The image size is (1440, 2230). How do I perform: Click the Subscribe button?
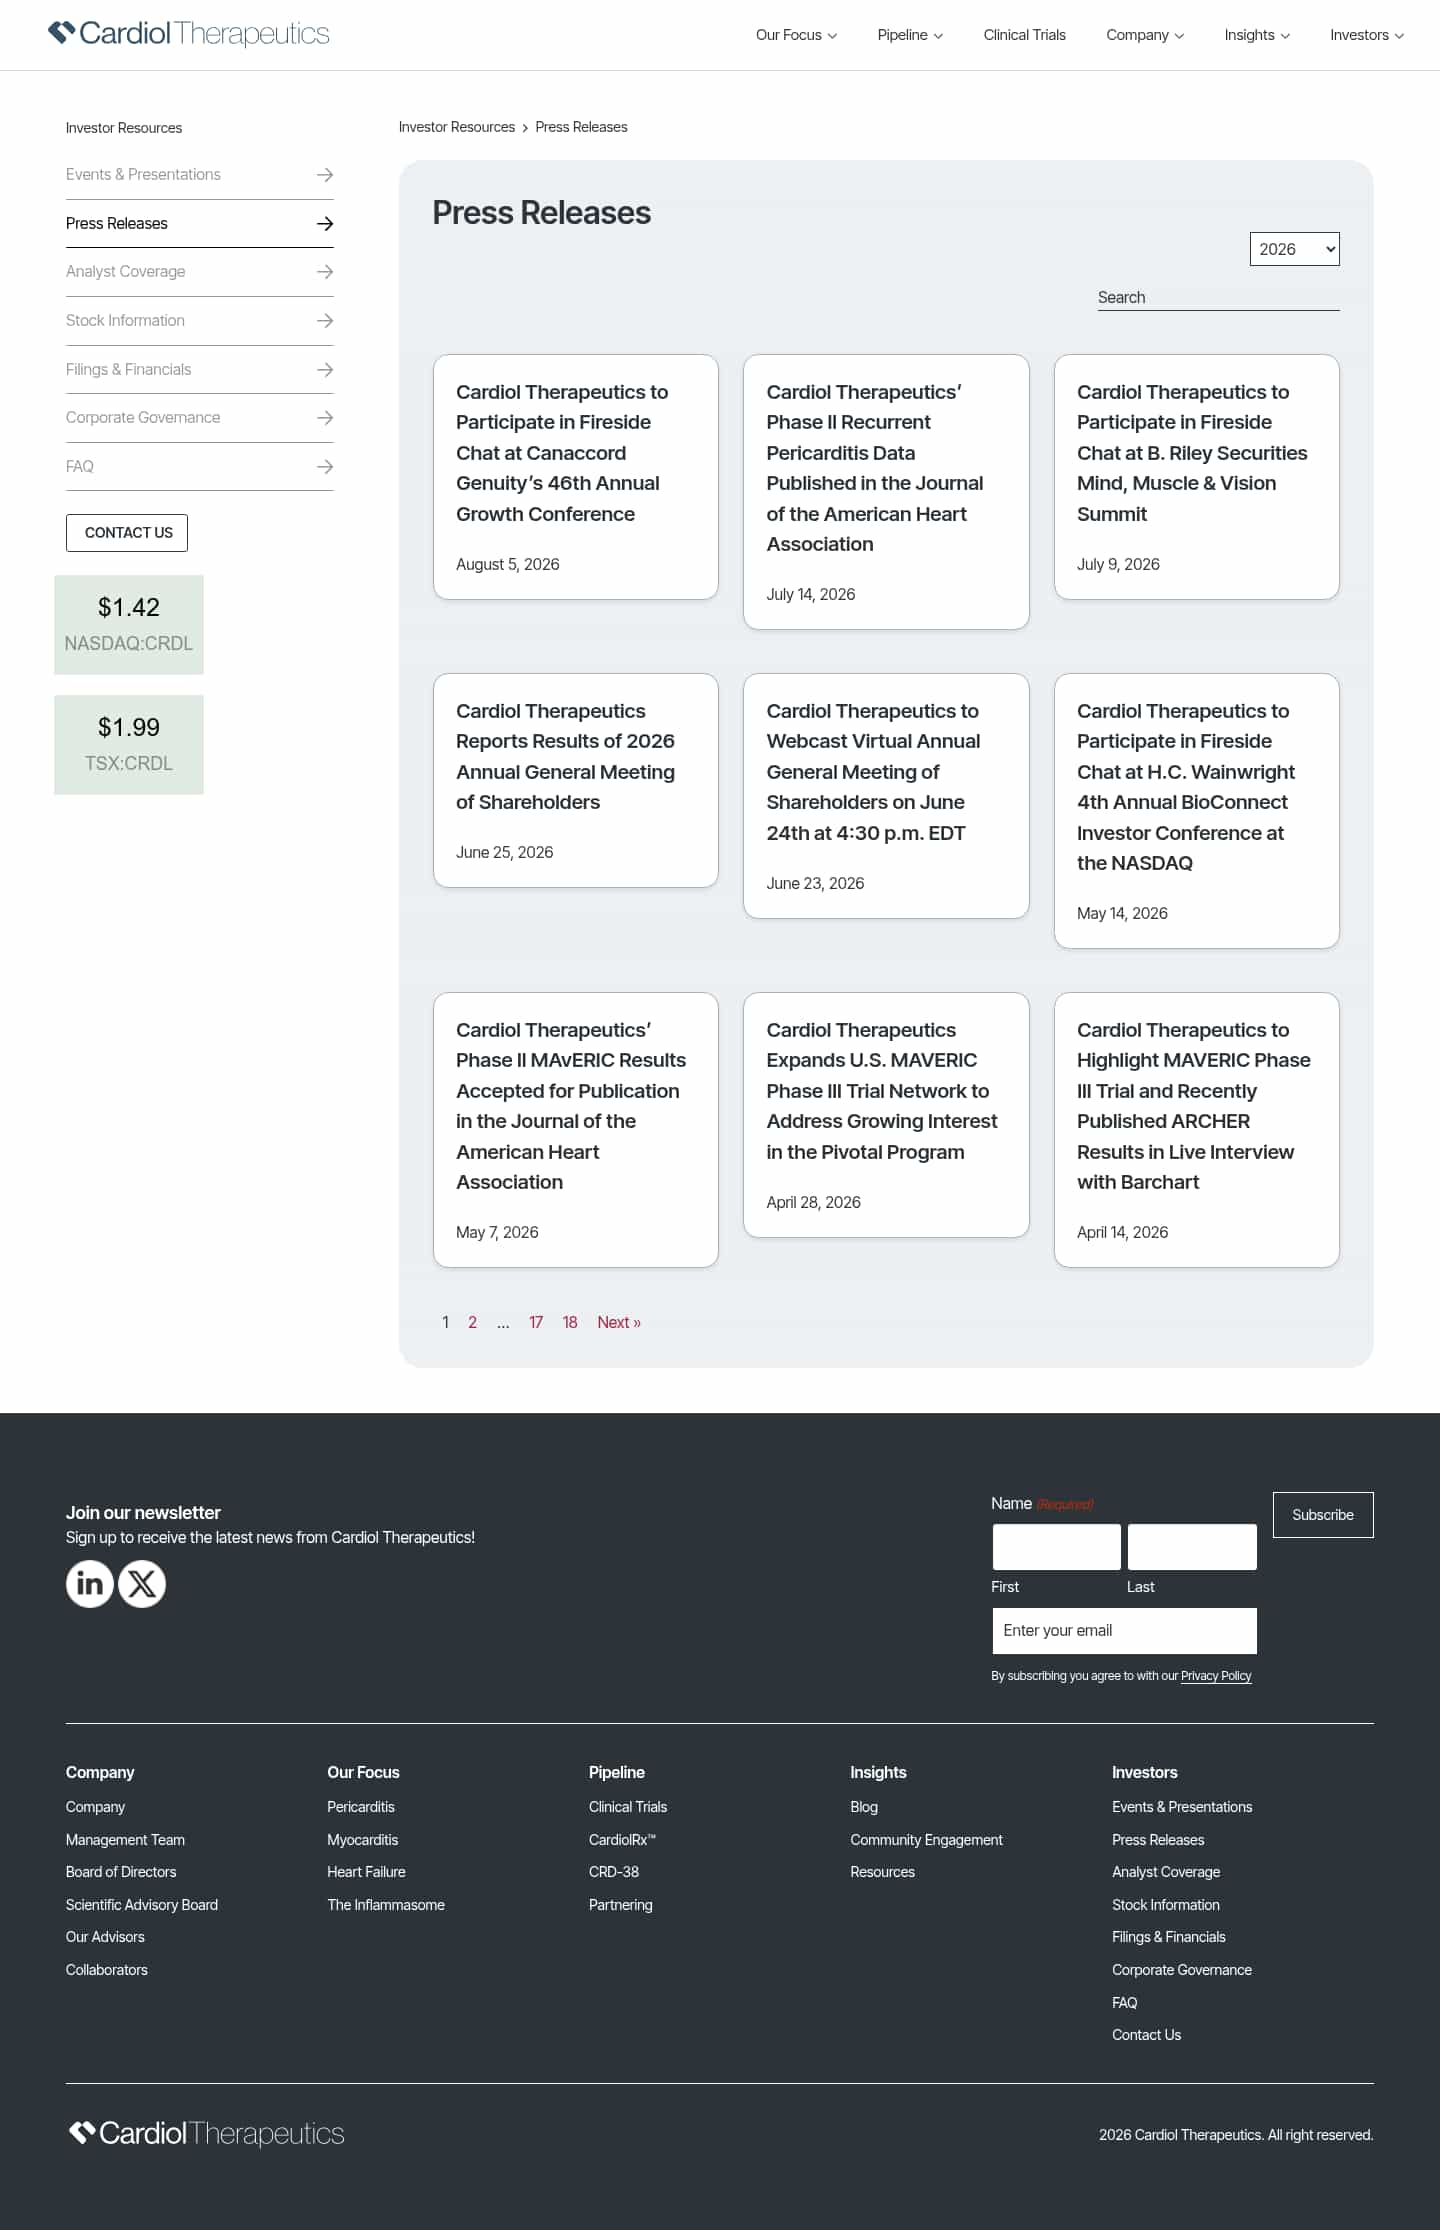click(1323, 1515)
